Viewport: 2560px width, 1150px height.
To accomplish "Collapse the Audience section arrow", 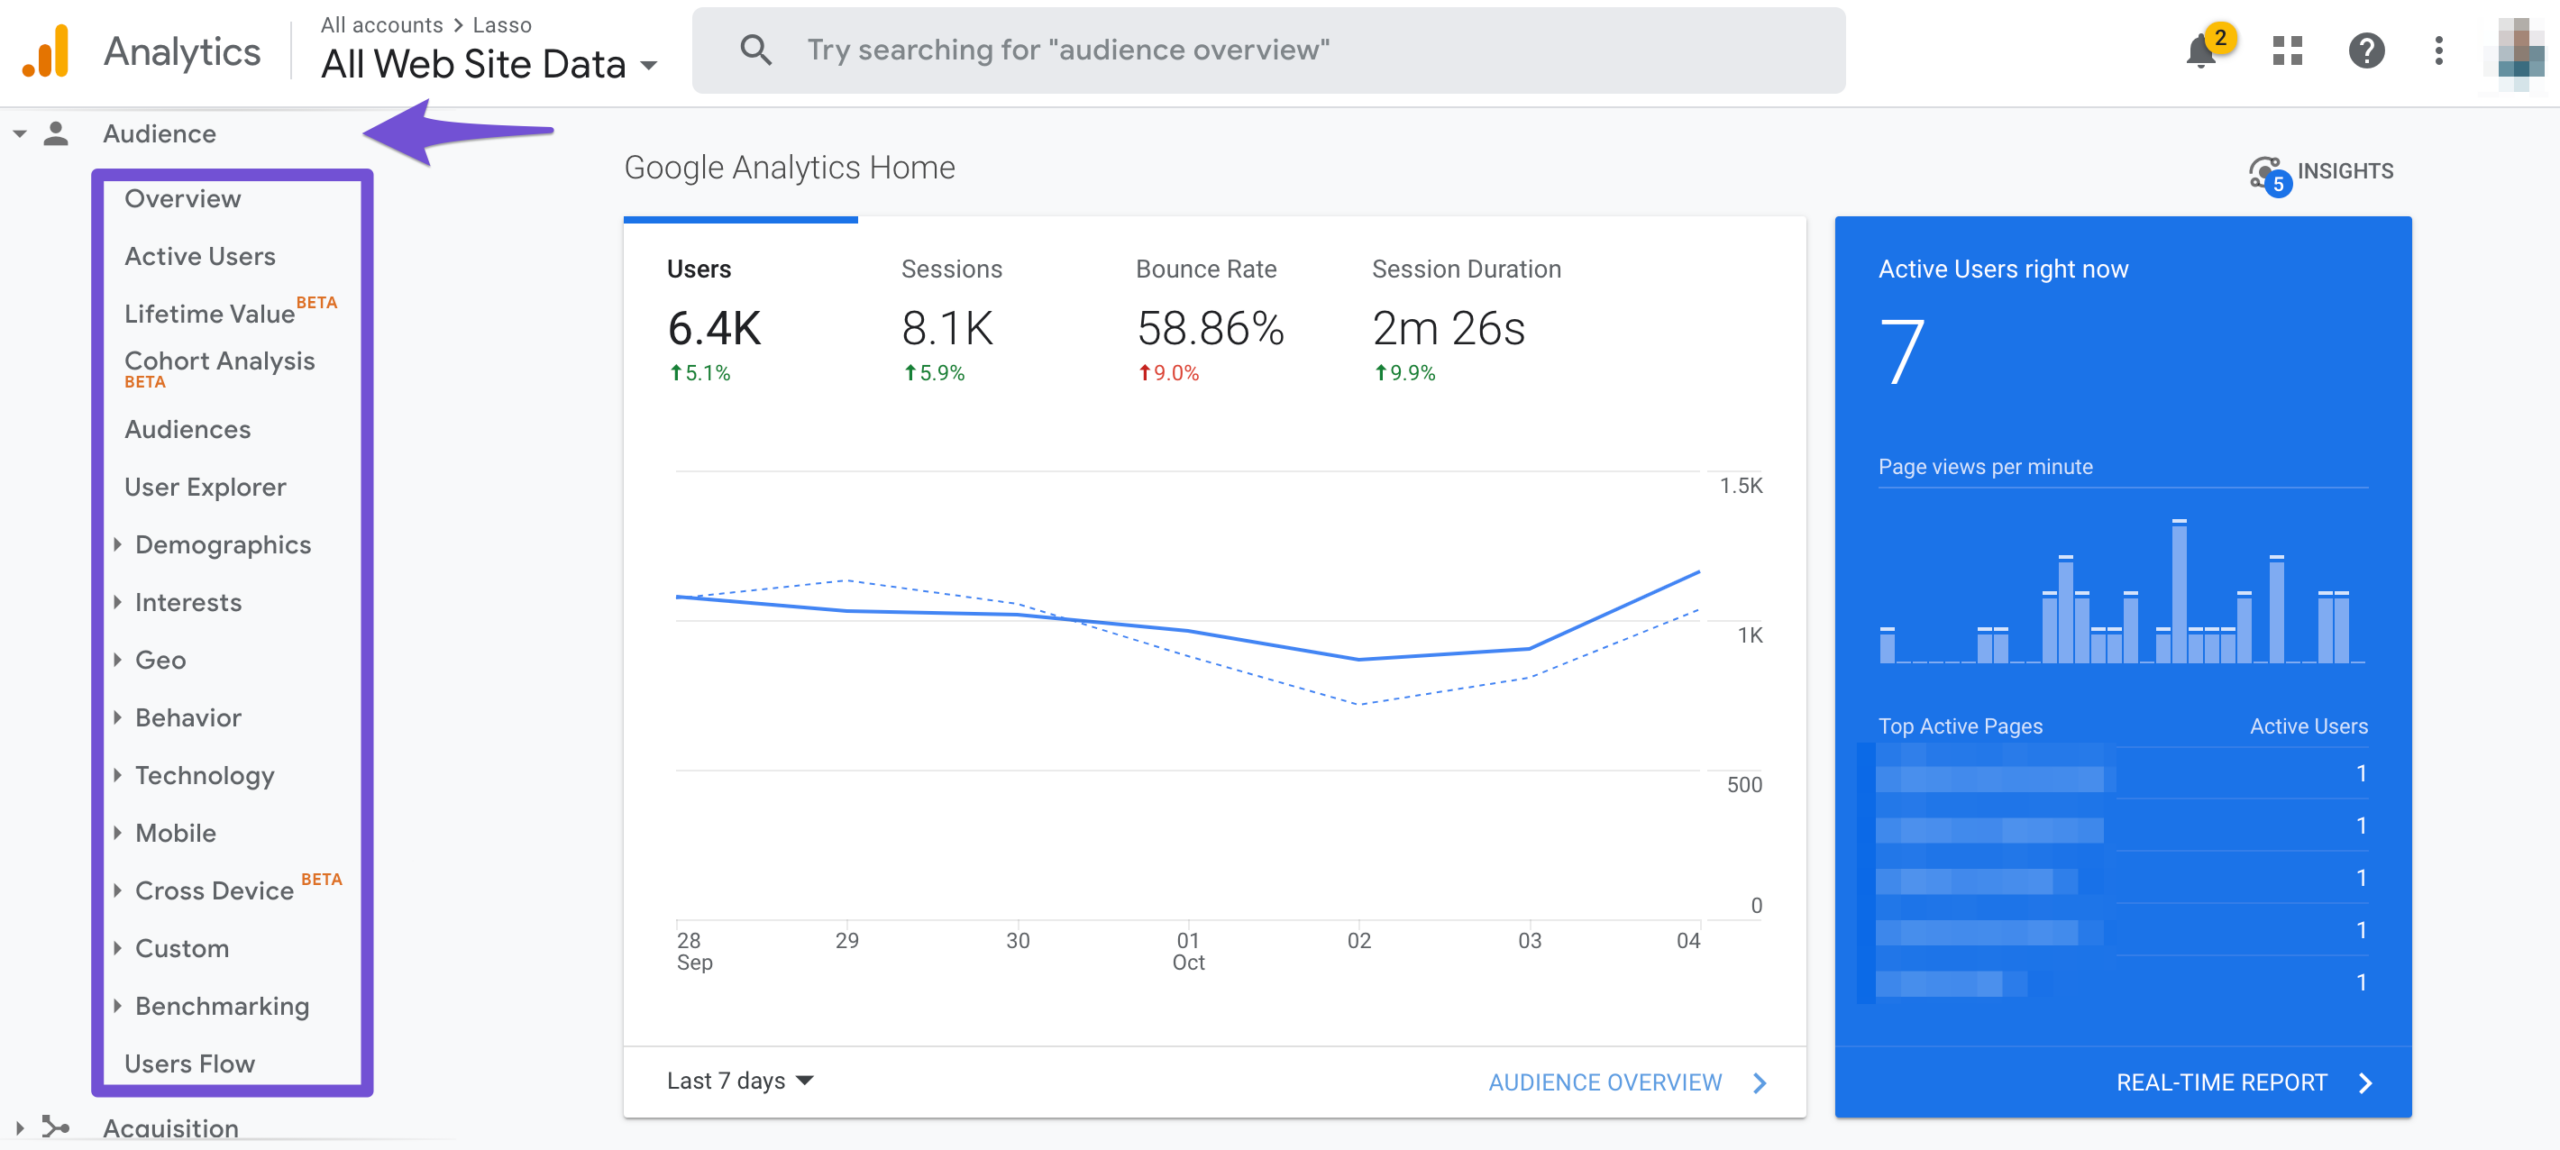I will pyautogui.click(x=19, y=134).
